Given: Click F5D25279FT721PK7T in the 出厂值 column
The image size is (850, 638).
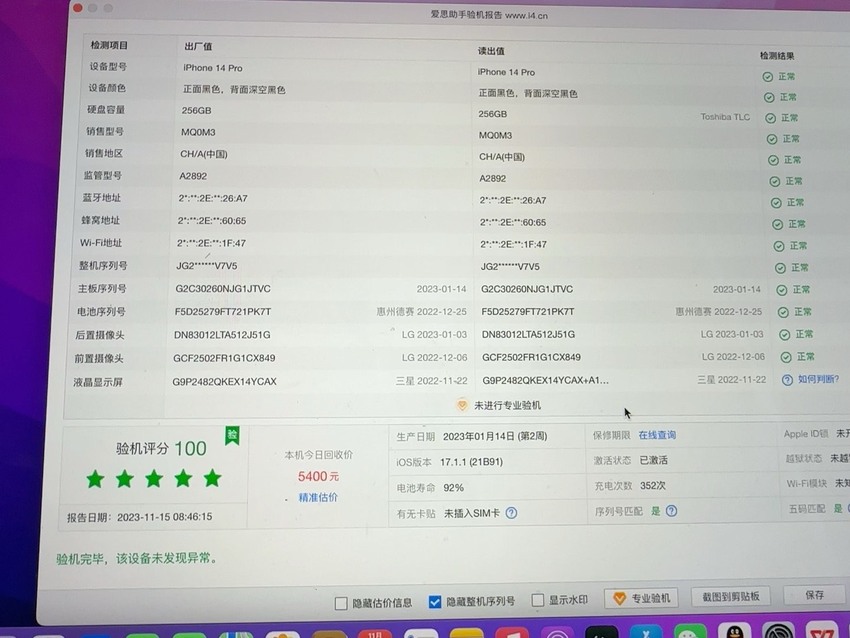Looking at the screenshot, I should pyautogui.click(x=223, y=312).
